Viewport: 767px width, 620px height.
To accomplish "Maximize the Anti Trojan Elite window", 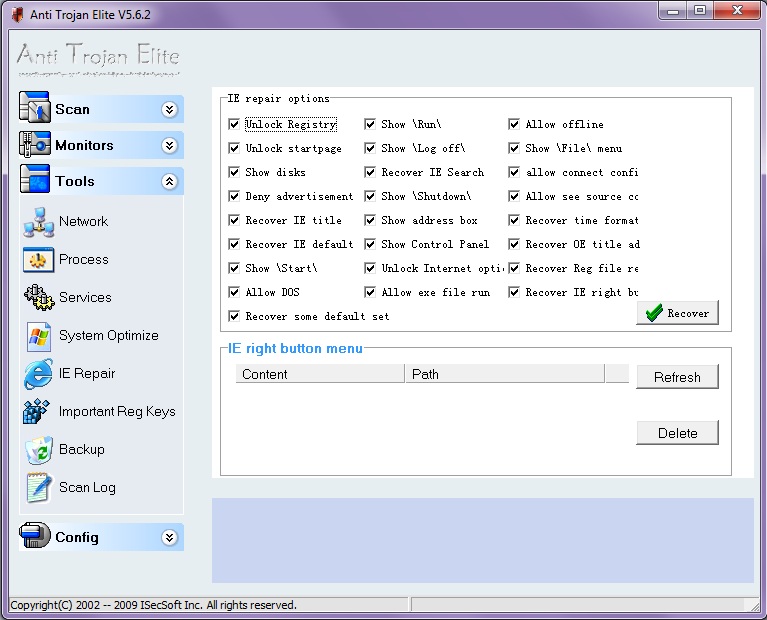I will [x=700, y=10].
